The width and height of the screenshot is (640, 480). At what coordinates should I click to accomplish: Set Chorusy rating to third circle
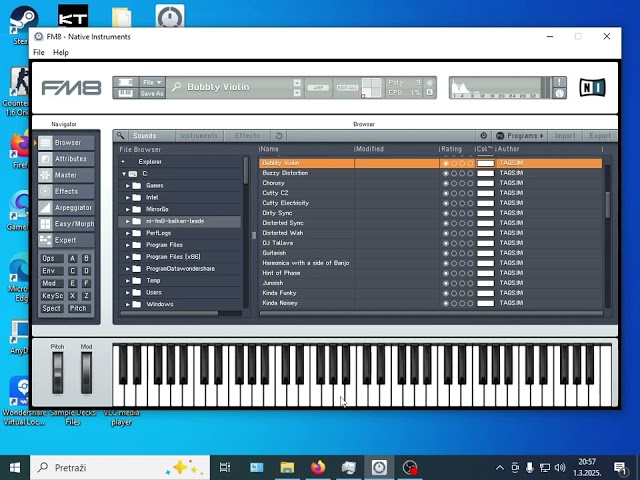tap(462, 183)
